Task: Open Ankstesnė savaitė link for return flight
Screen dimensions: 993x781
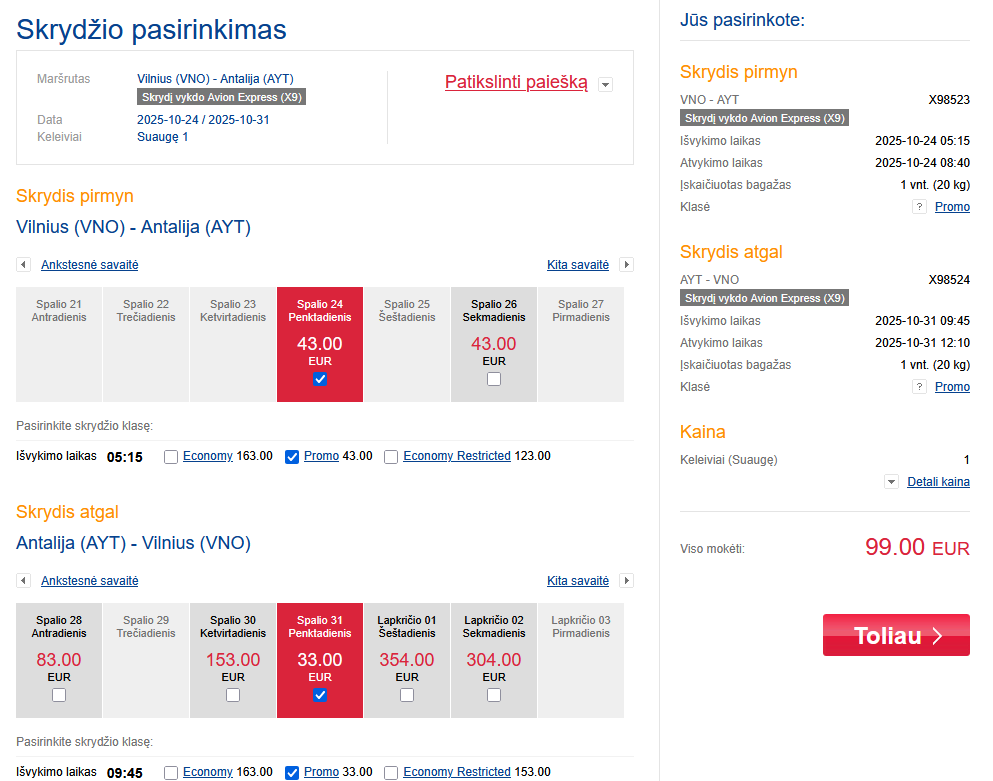Action: (90, 581)
